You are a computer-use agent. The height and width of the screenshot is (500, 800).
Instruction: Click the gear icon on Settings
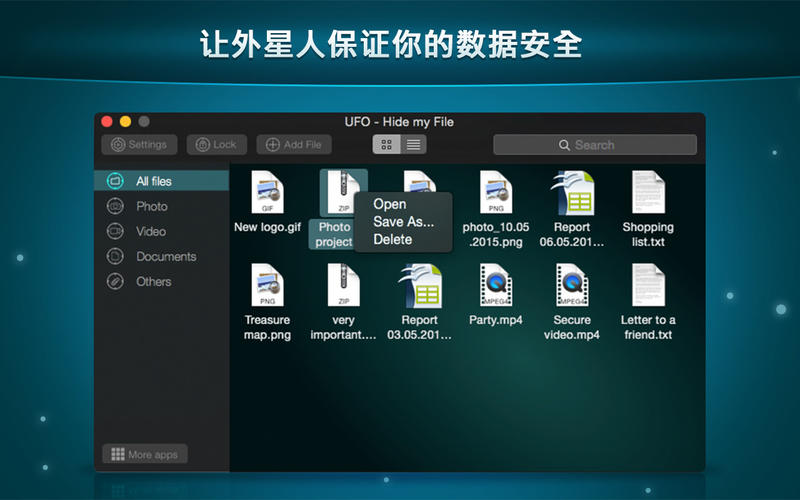click(118, 145)
